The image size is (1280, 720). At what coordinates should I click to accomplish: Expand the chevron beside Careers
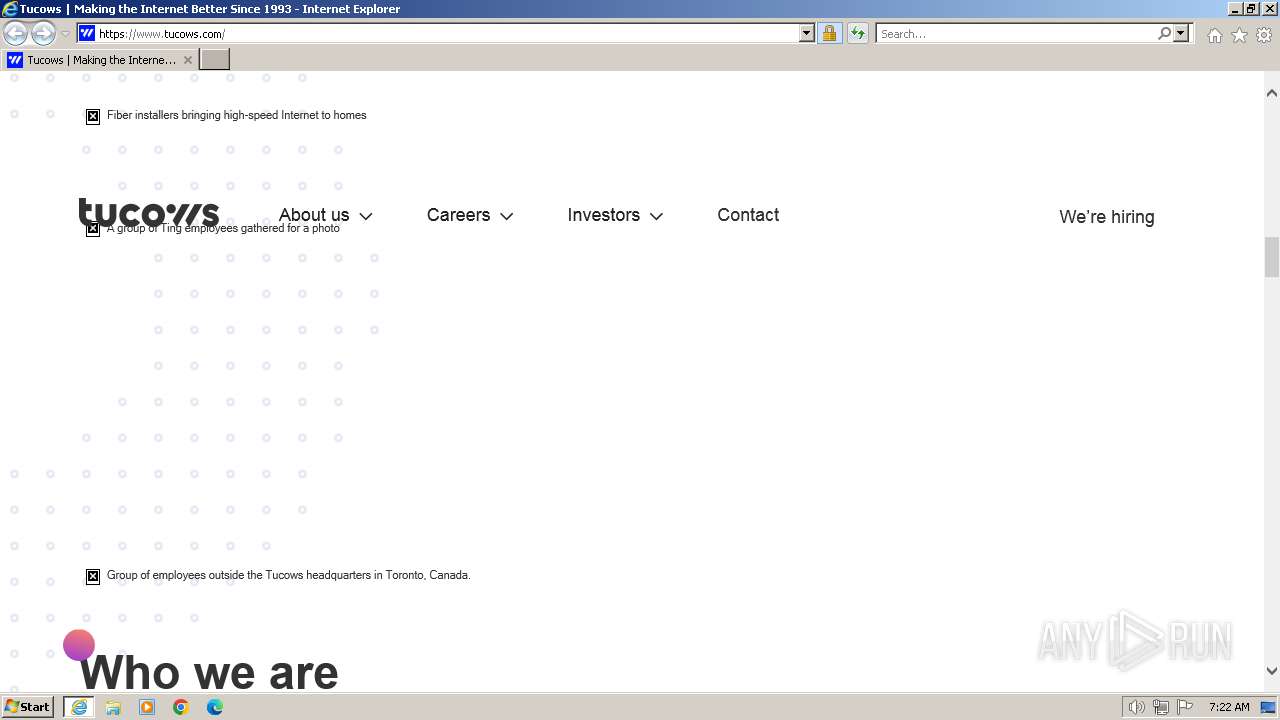click(x=507, y=216)
